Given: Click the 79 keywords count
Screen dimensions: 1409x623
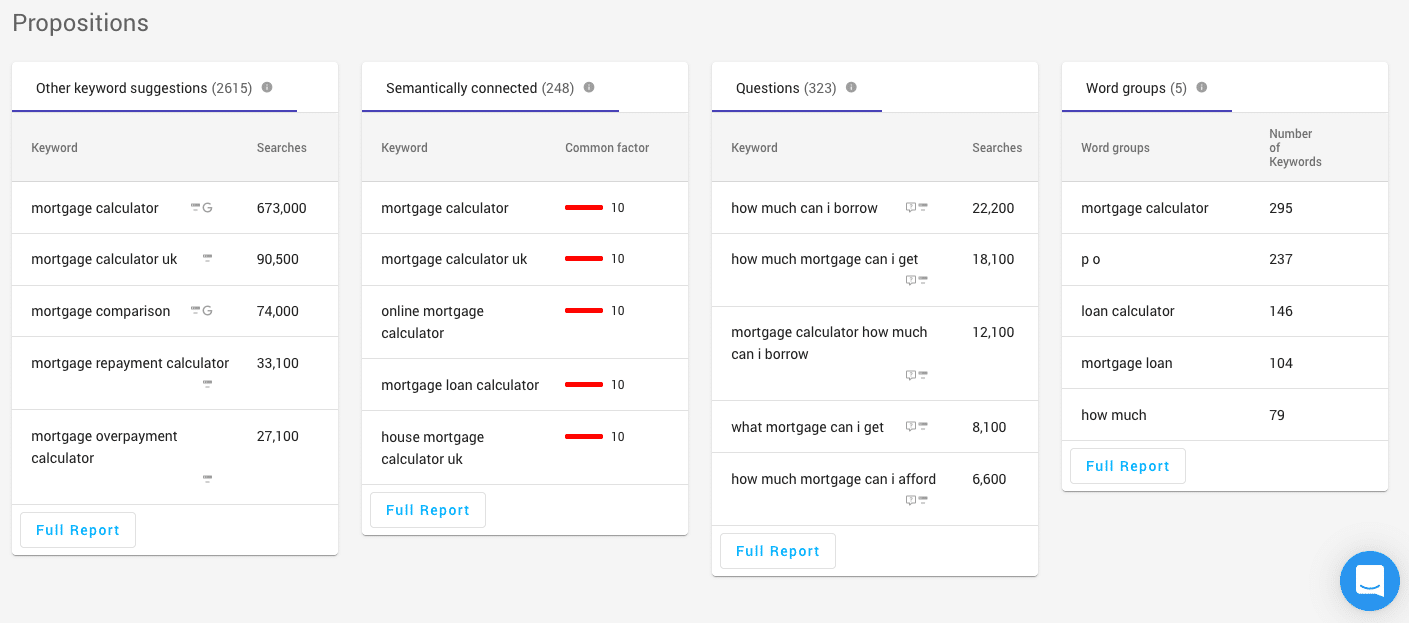Looking at the screenshot, I should coord(1277,415).
